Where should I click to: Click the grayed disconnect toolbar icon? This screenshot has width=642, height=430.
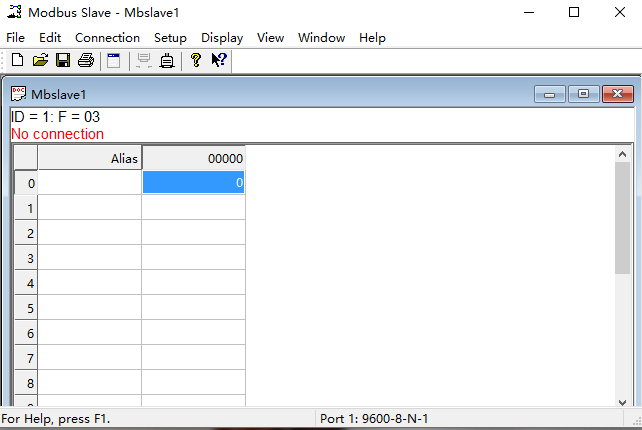144,61
